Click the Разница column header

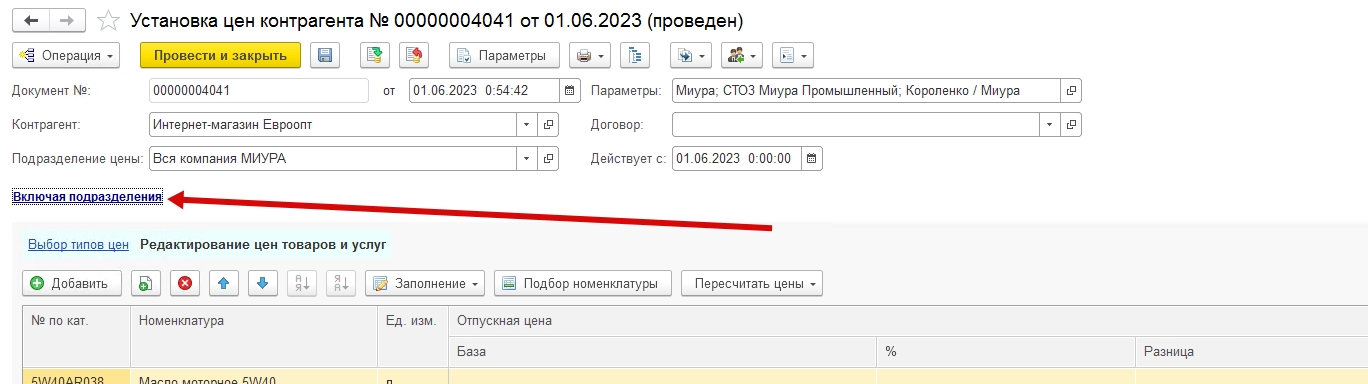pyautogui.click(x=1251, y=352)
